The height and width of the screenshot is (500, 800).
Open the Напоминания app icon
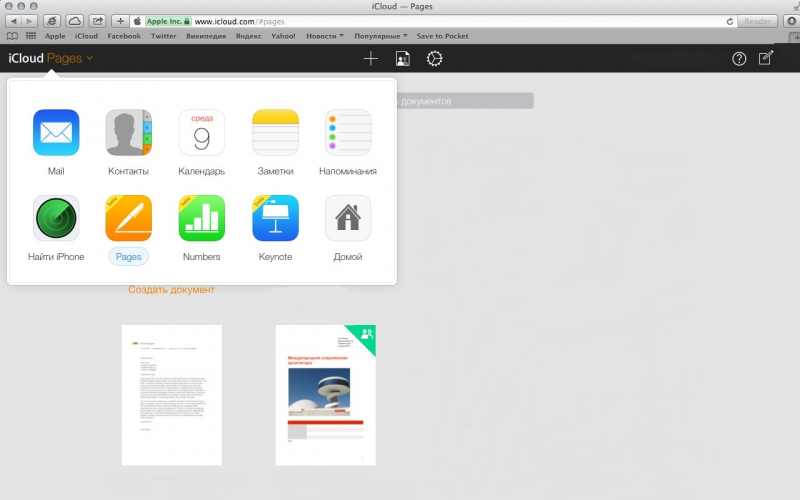[x=348, y=132]
